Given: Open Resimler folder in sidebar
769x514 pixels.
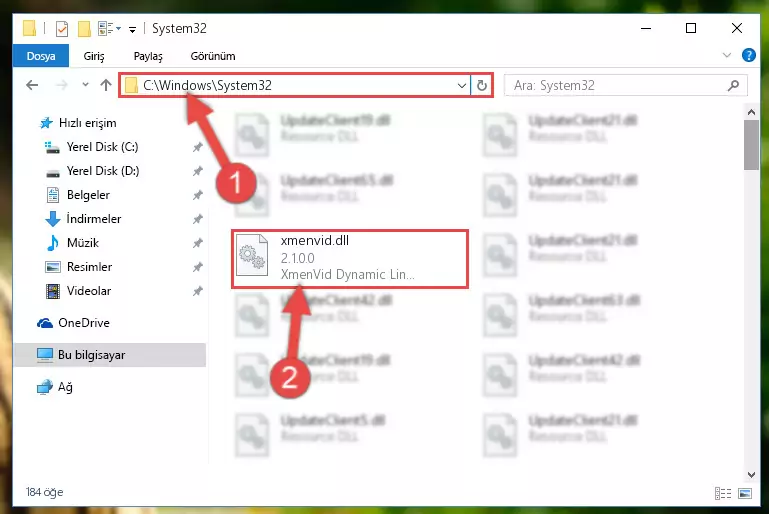Looking at the screenshot, I should (89, 267).
